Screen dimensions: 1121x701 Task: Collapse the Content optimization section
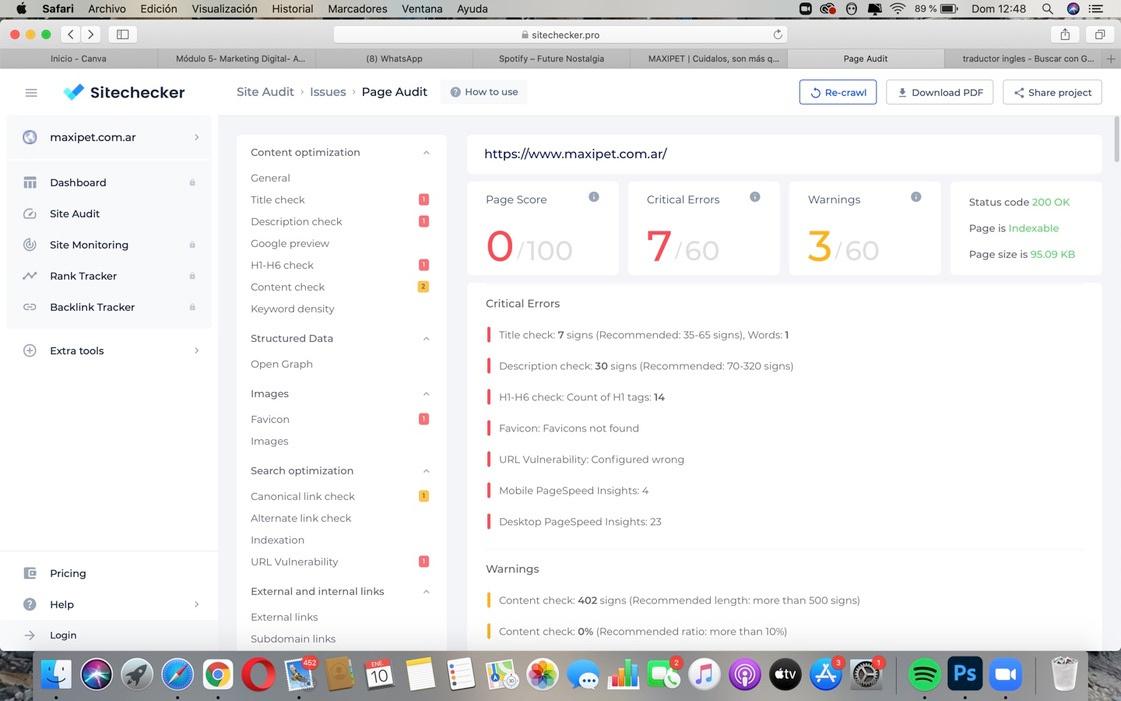click(x=426, y=153)
